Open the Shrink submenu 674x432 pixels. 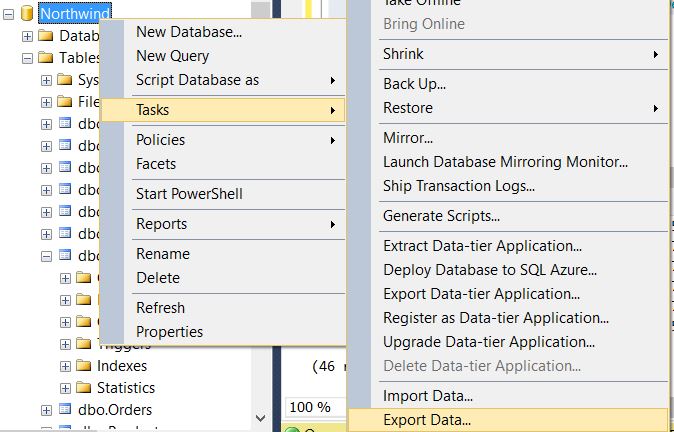tap(508, 54)
